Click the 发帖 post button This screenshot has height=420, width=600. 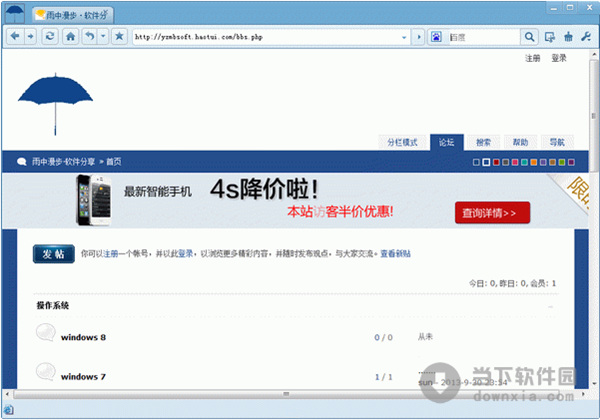54,254
